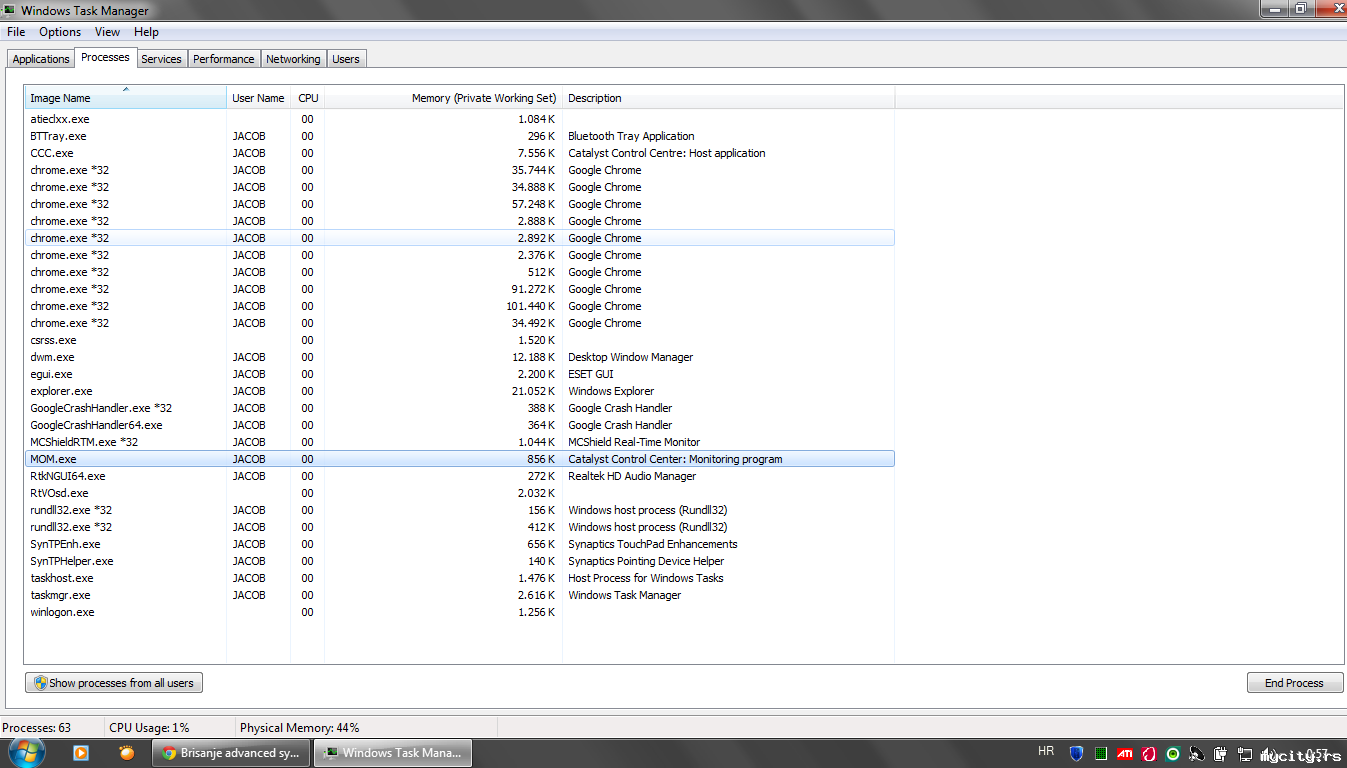This screenshot has width=1347, height=768.
Task: Select the dwm.exe process
Action: click(x=460, y=357)
